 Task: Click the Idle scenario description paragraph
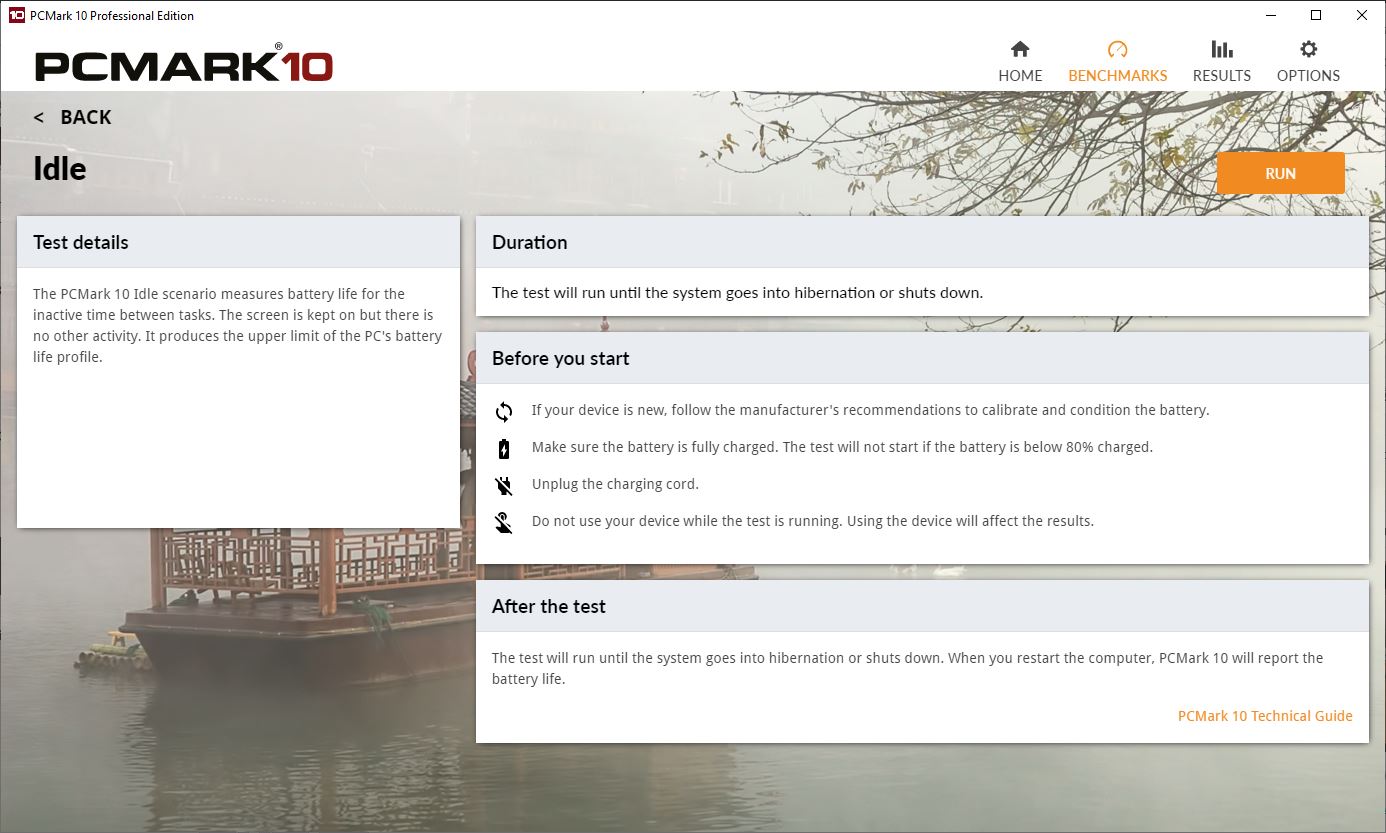tap(238, 325)
